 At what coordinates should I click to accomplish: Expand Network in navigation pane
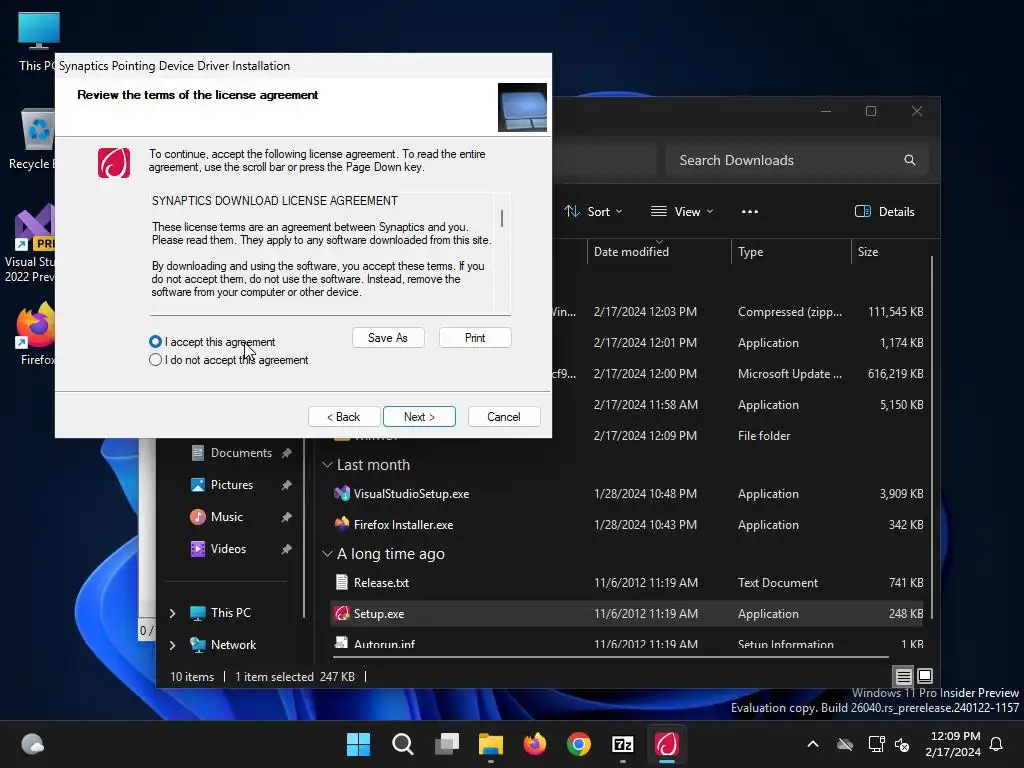[172, 645]
